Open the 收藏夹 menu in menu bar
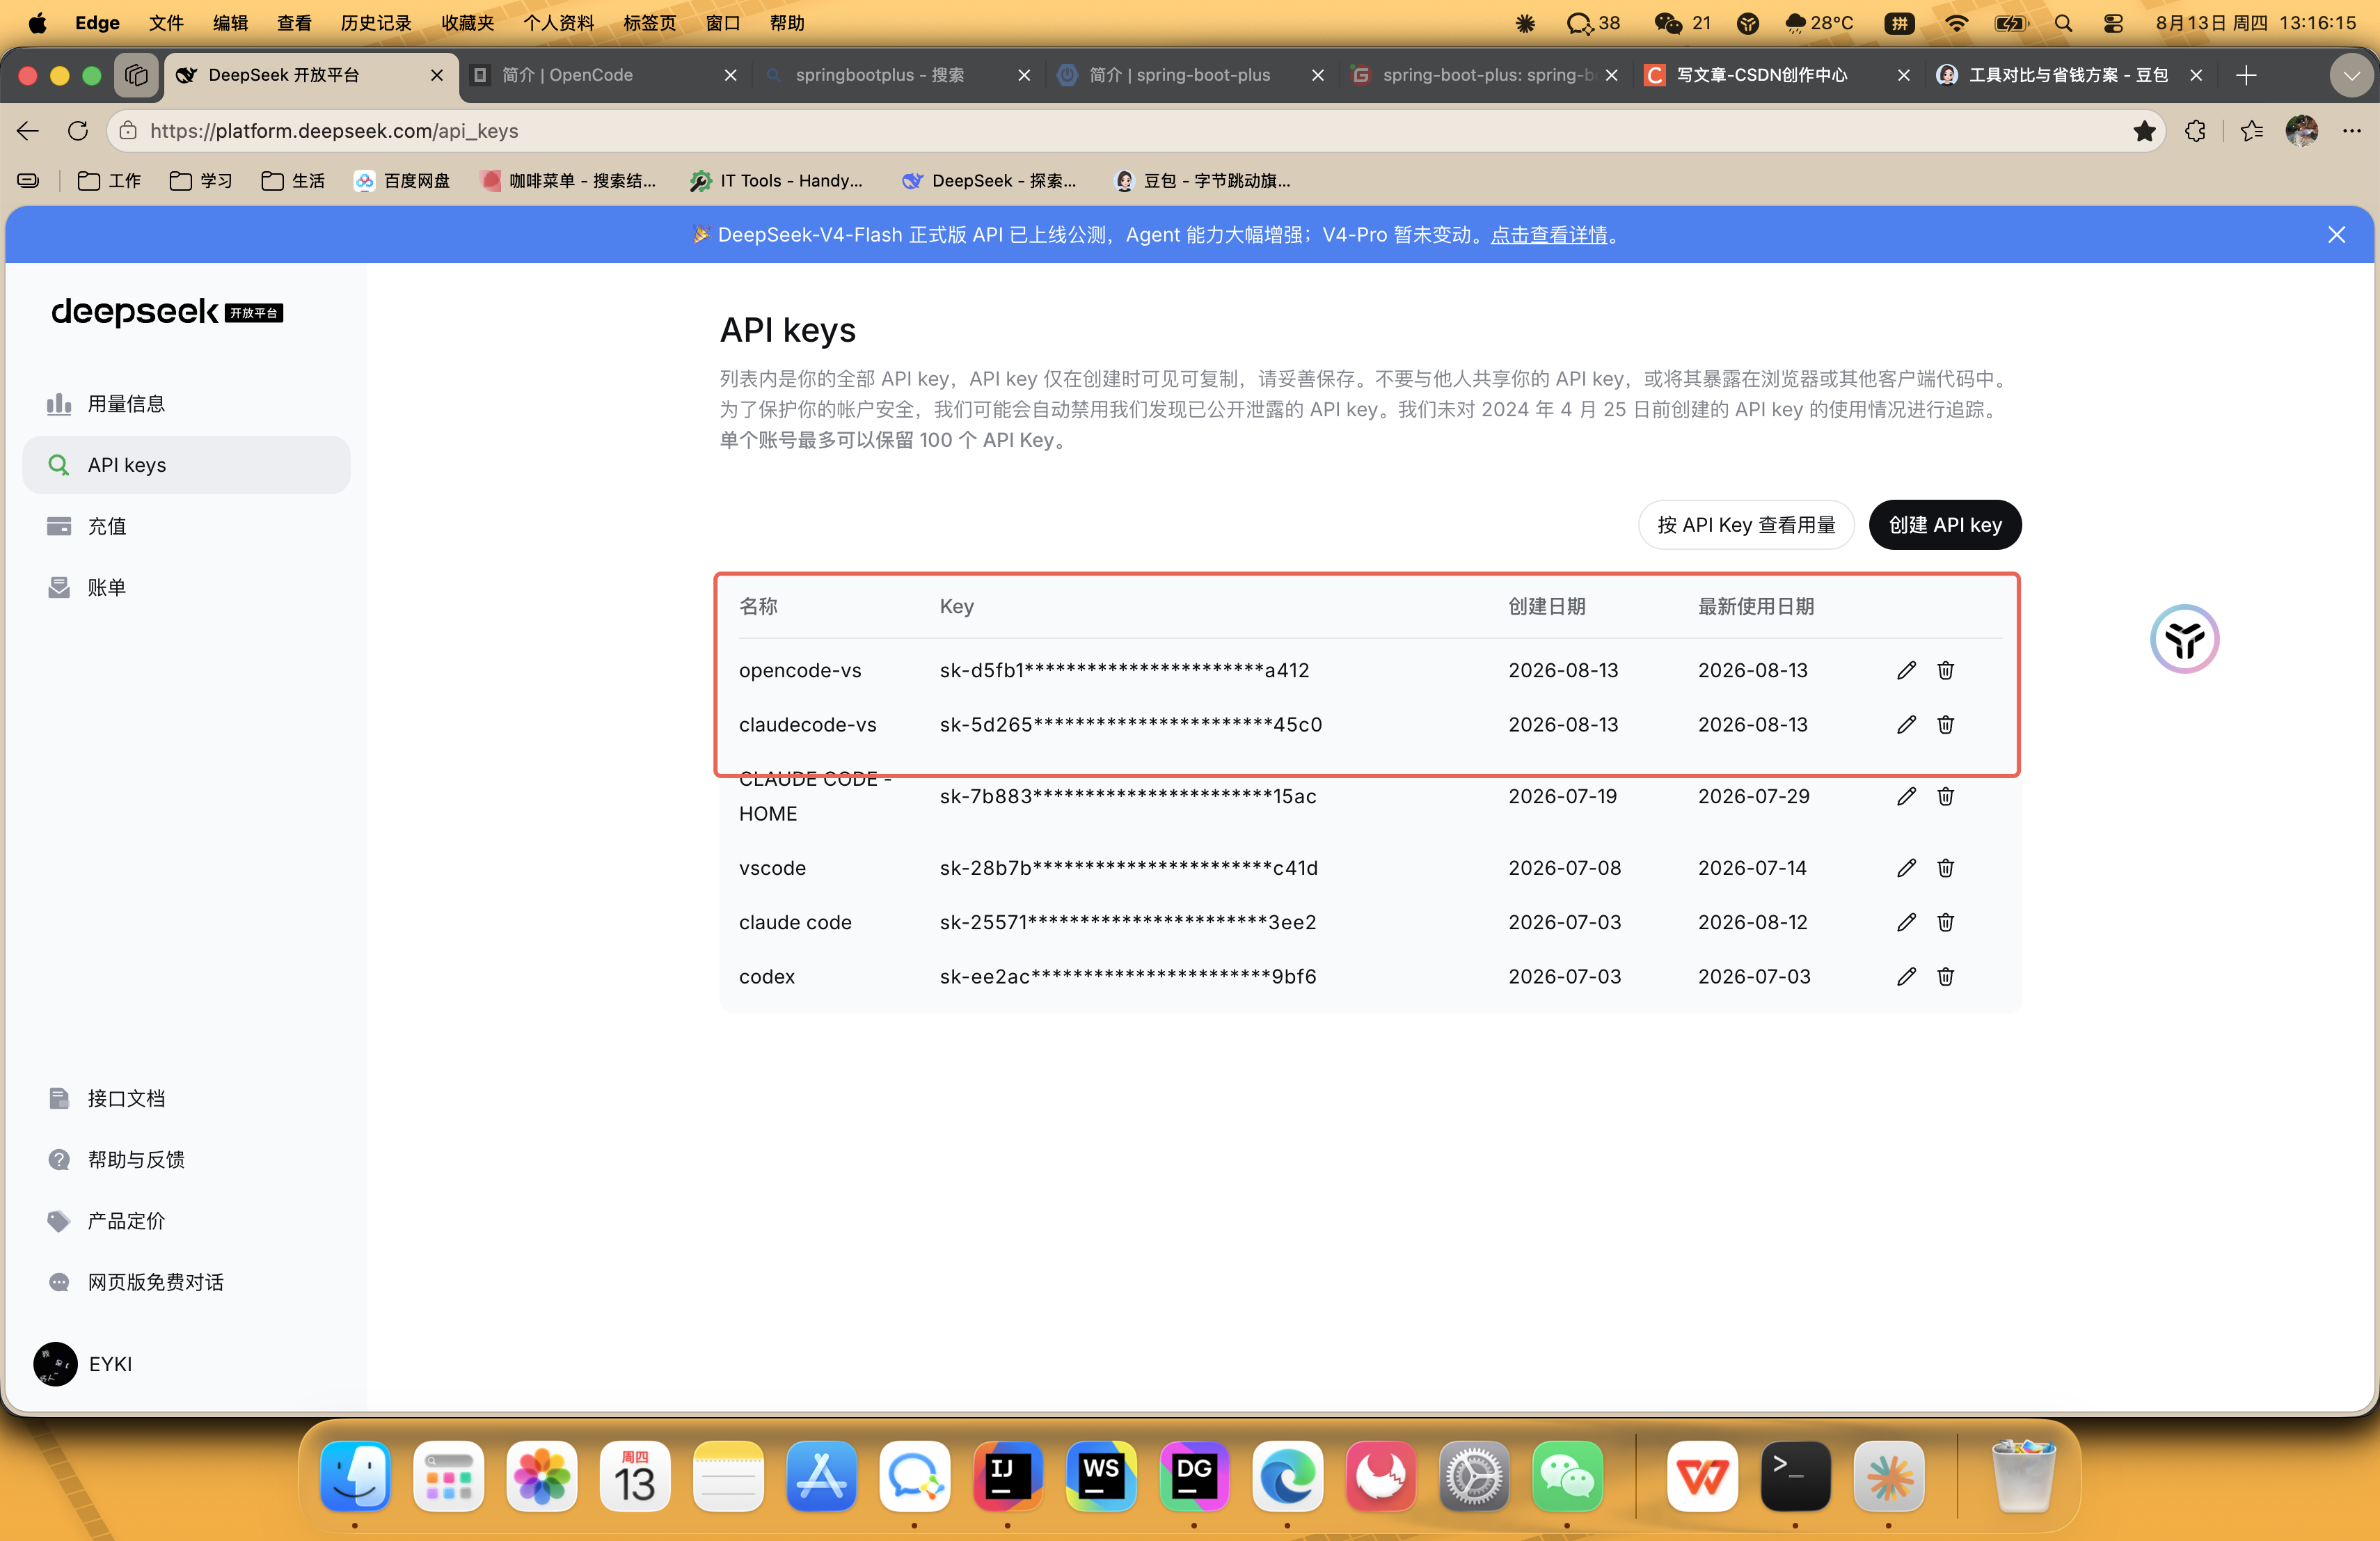 coord(468,23)
